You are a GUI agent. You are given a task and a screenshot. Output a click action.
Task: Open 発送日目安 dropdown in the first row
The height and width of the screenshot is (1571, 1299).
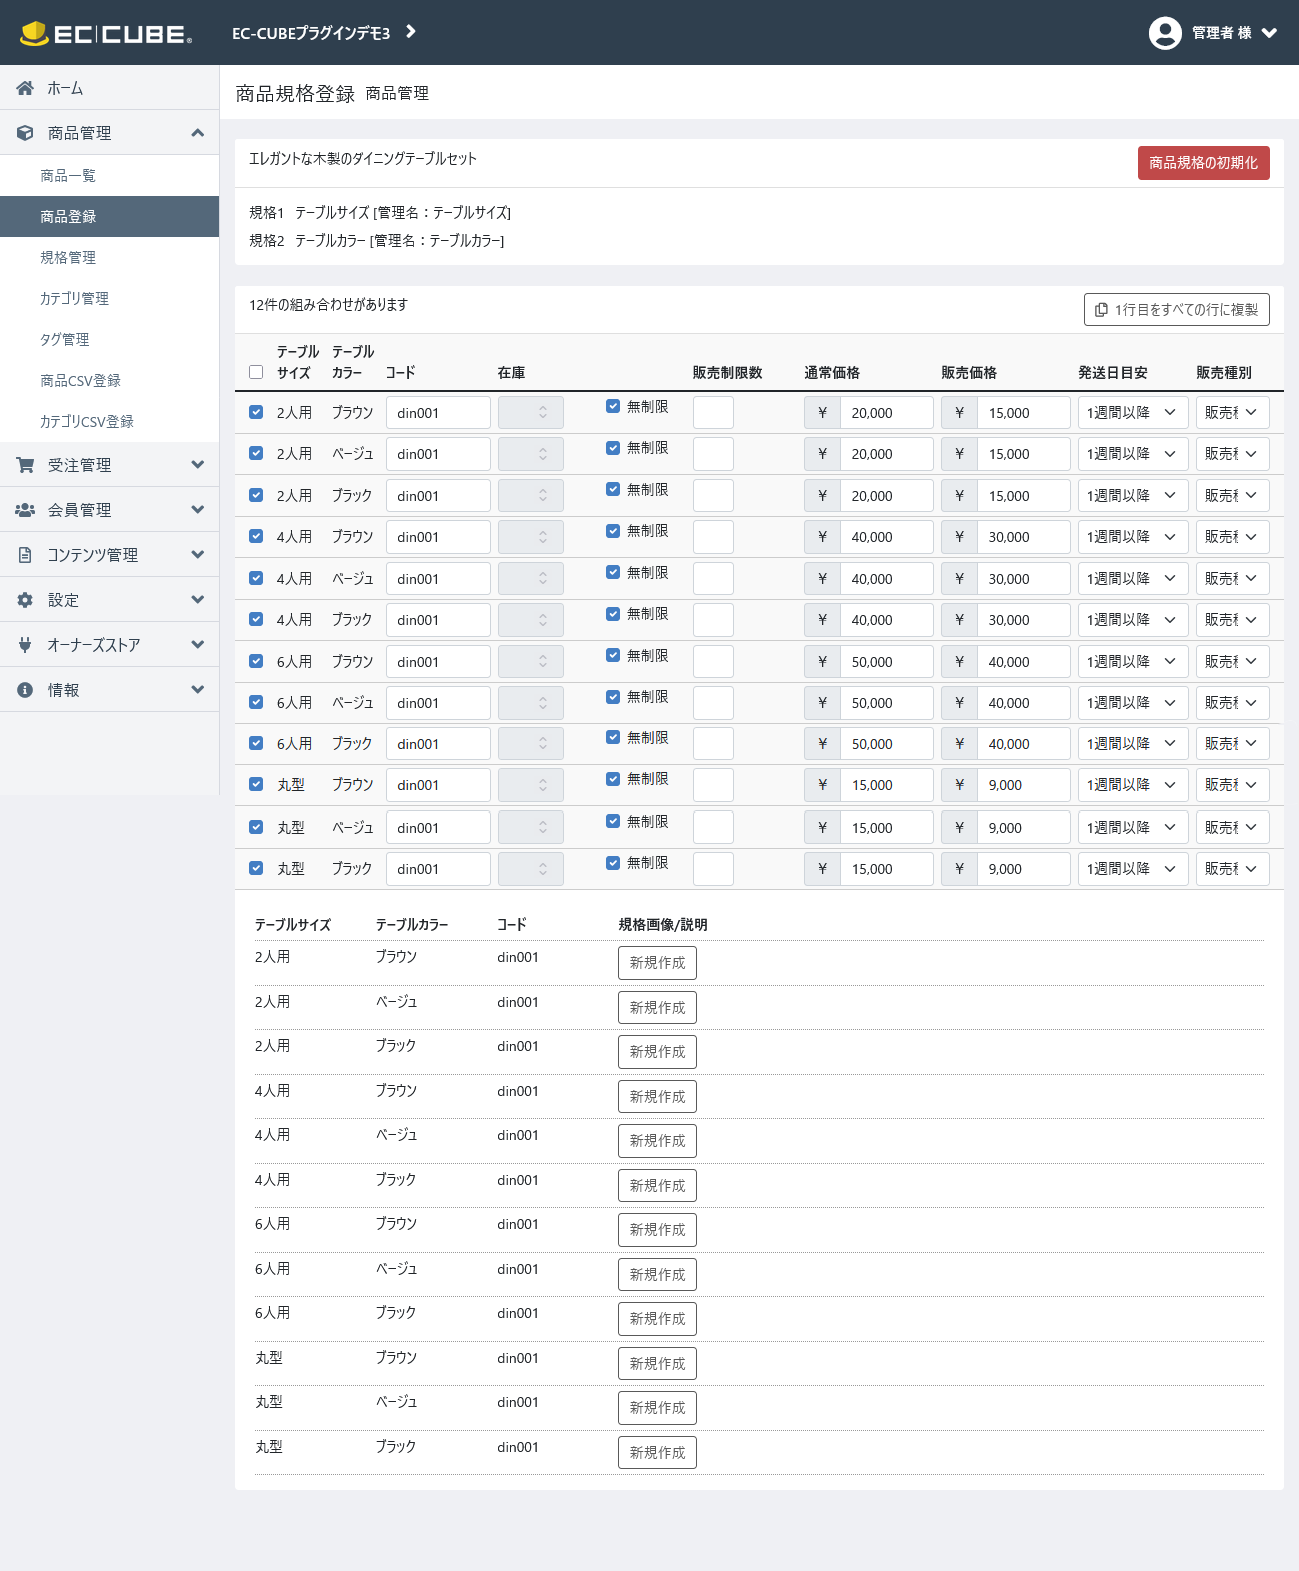point(1132,413)
